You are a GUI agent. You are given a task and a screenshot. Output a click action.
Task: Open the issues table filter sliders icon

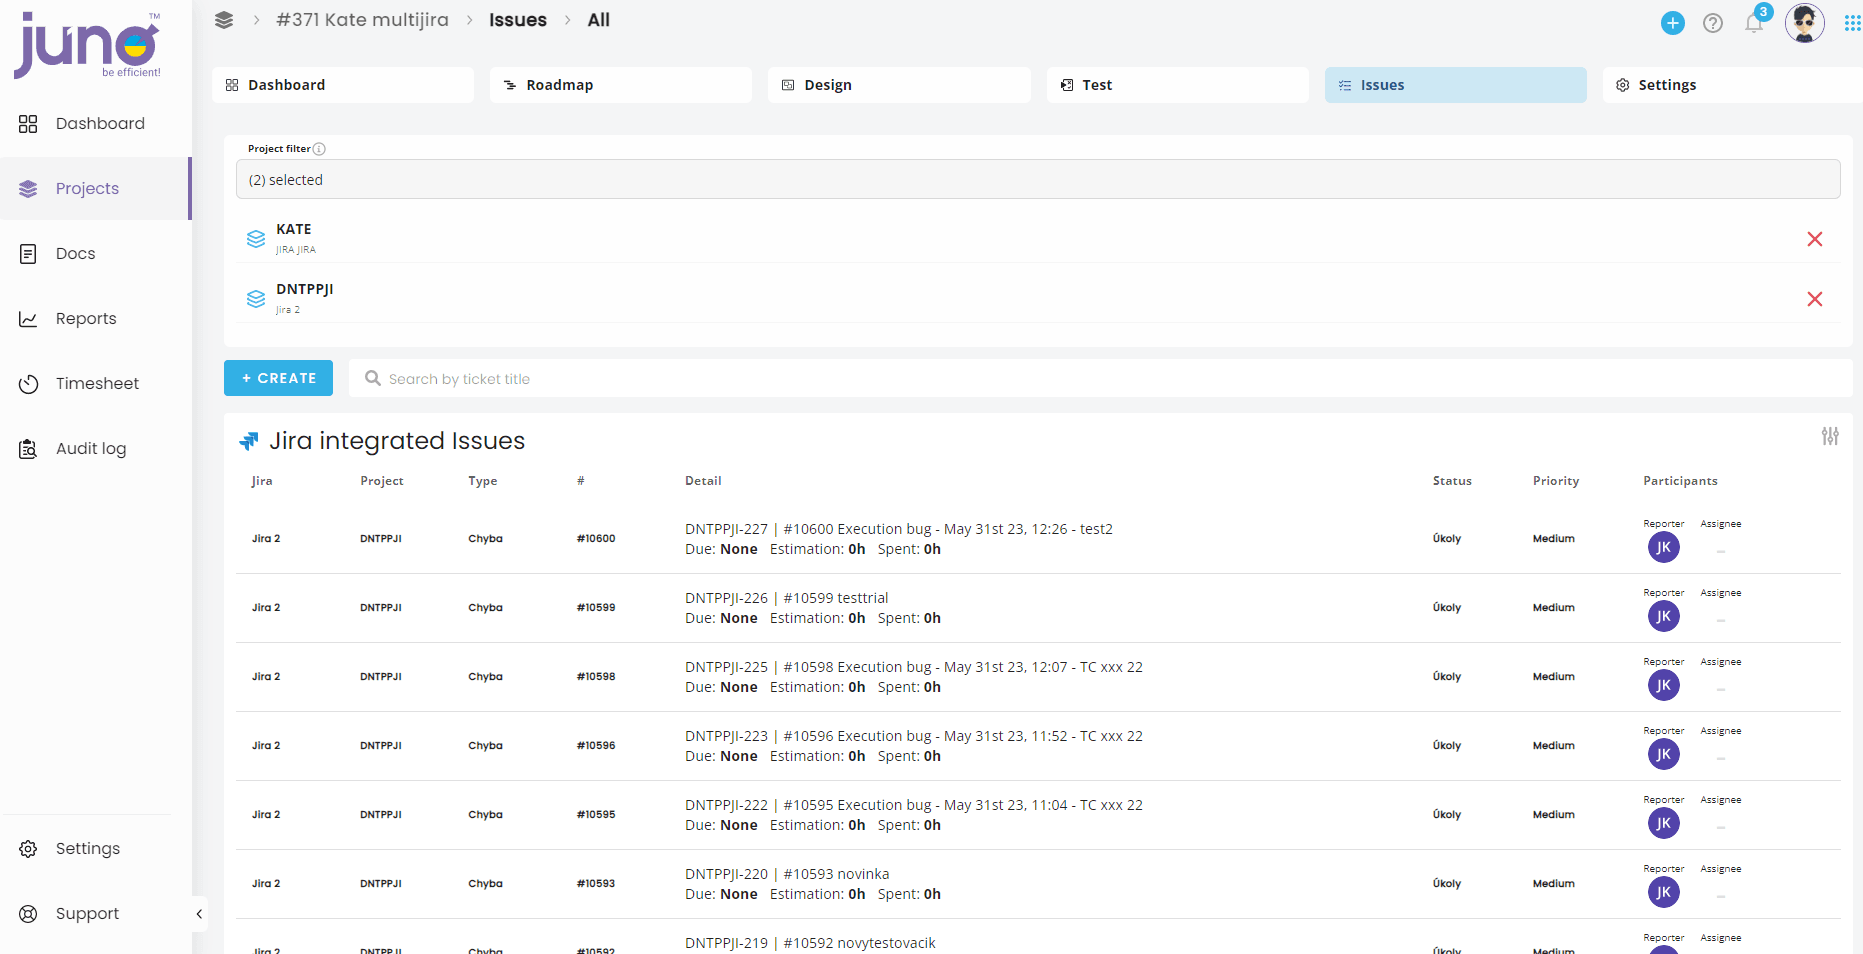[1830, 436]
